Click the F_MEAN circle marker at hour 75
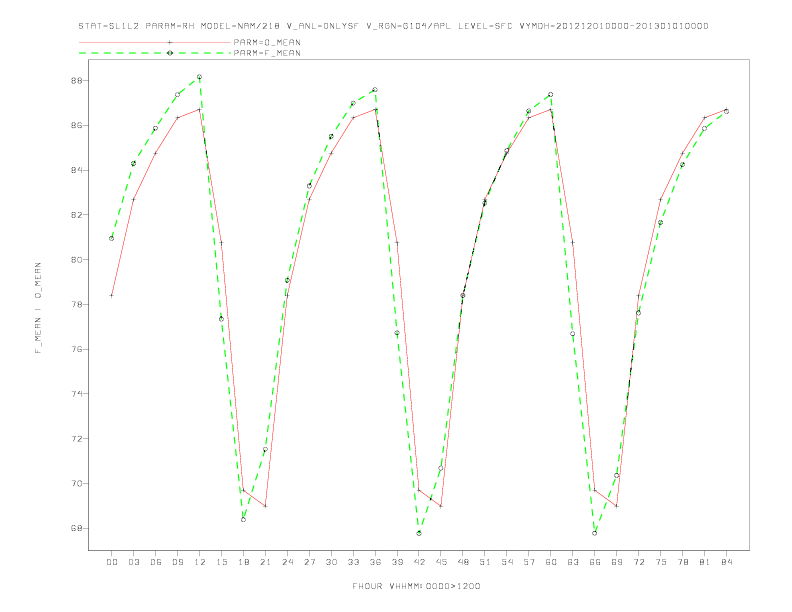Viewport: 792px width, 612px height. click(x=660, y=223)
